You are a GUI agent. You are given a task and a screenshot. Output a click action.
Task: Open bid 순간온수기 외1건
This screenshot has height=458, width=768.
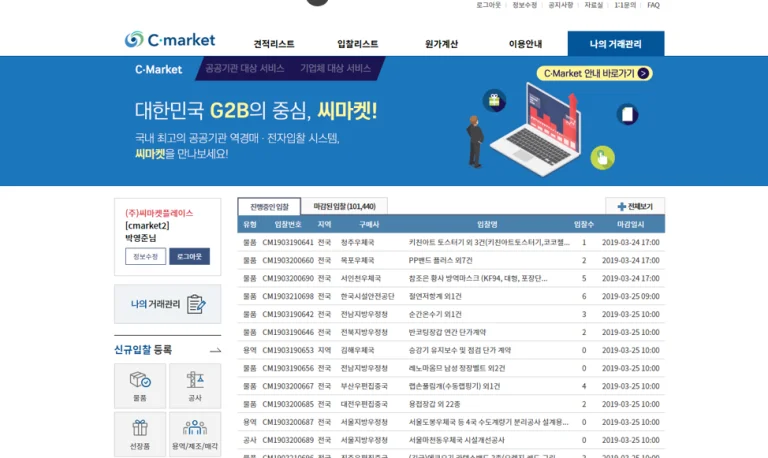[x=435, y=314]
